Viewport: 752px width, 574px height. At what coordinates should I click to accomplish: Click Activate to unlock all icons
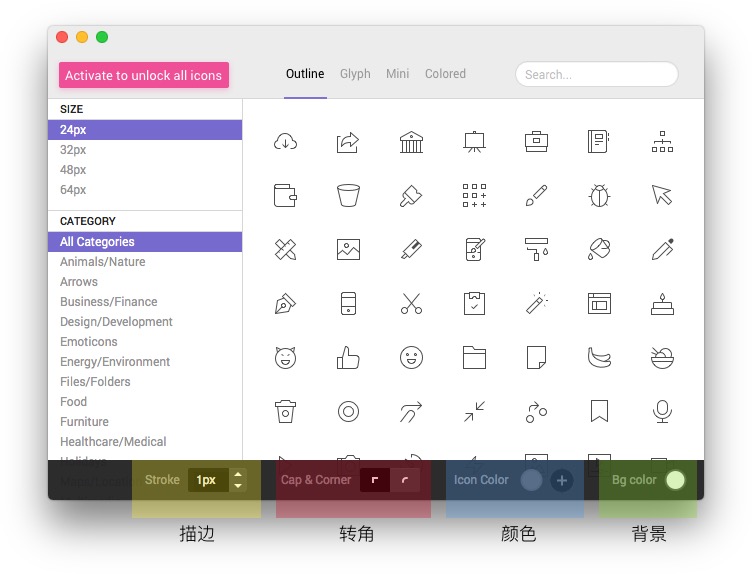click(144, 75)
